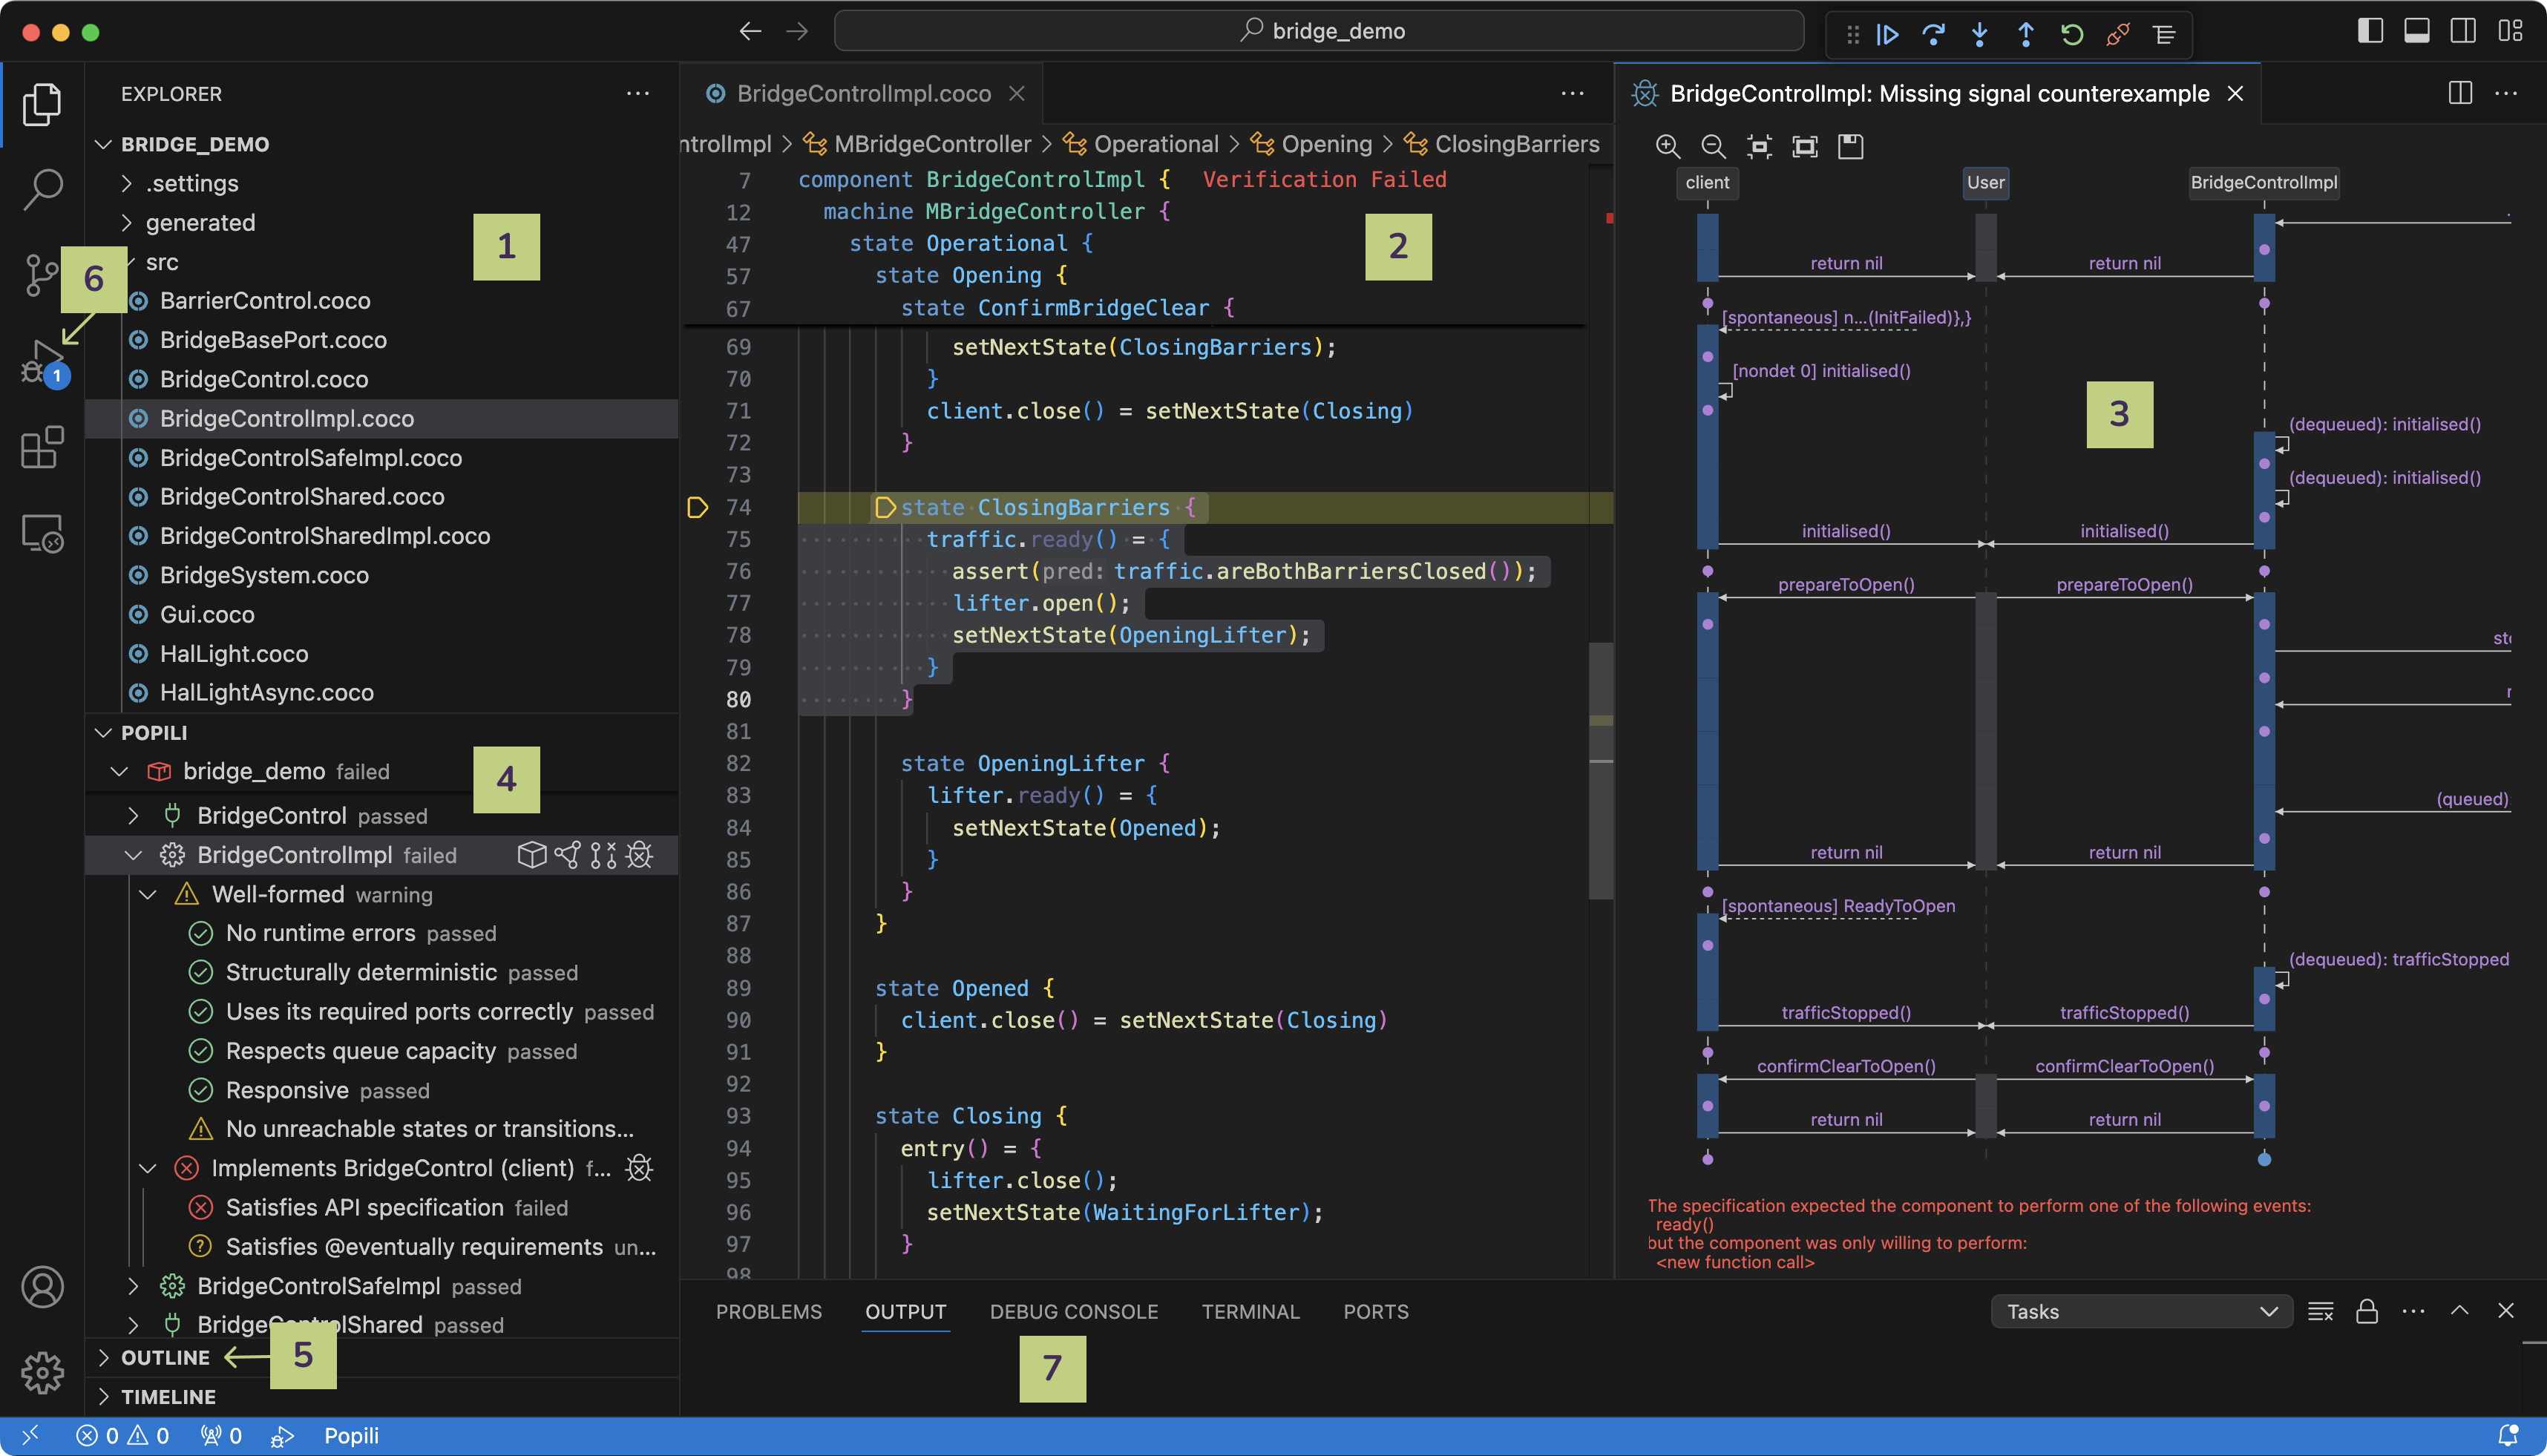Open HalLight.coco in the explorer

click(x=234, y=653)
